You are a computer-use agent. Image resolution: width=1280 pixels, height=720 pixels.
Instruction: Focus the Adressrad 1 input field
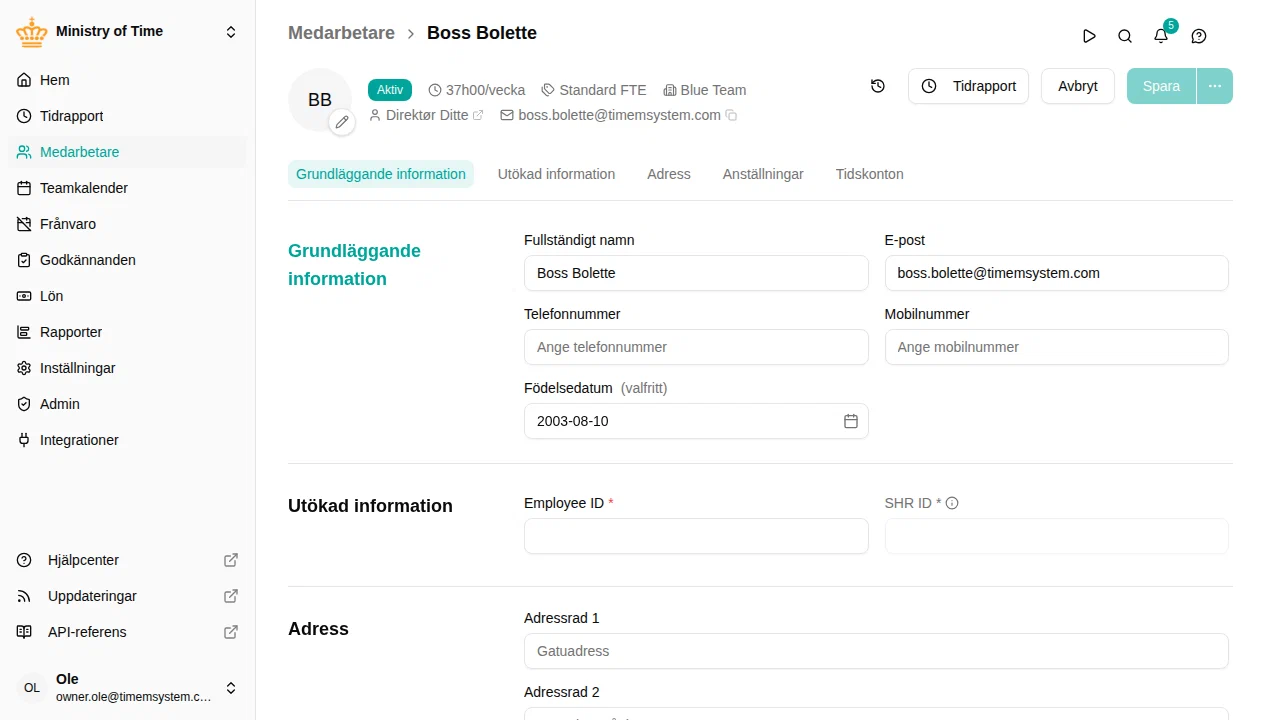point(876,651)
